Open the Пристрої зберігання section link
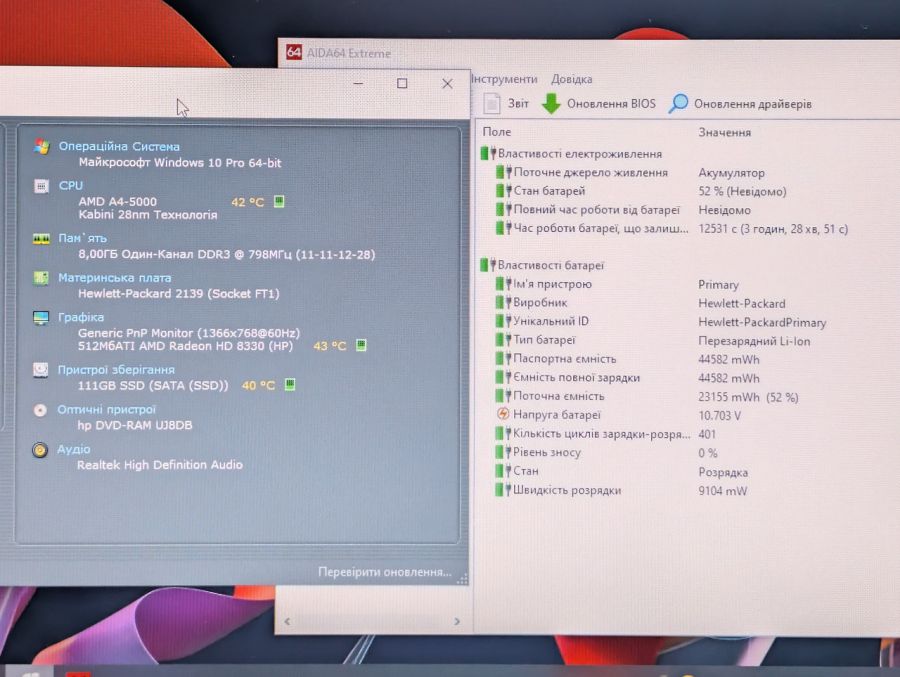Screen dimensions: 900x677 [x=116, y=370]
